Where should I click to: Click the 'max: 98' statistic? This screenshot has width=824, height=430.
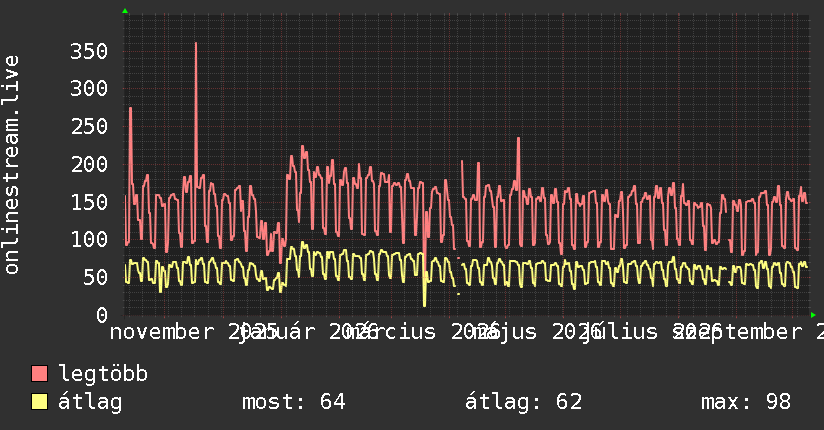point(746,402)
